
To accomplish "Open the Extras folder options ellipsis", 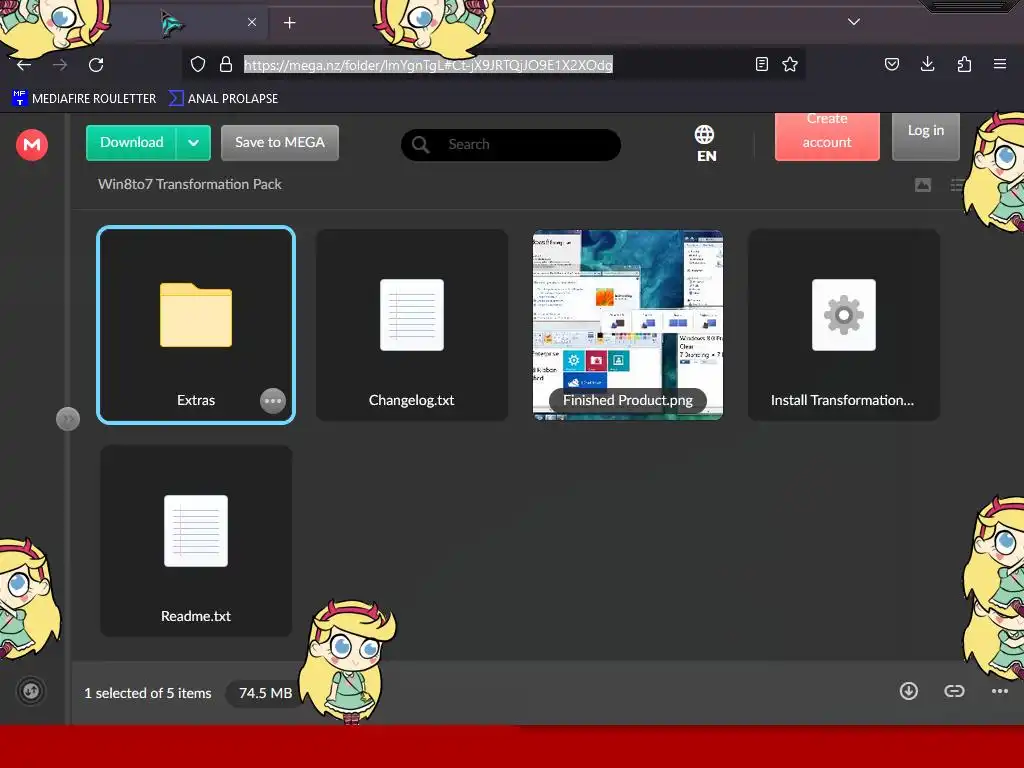I will click(273, 400).
